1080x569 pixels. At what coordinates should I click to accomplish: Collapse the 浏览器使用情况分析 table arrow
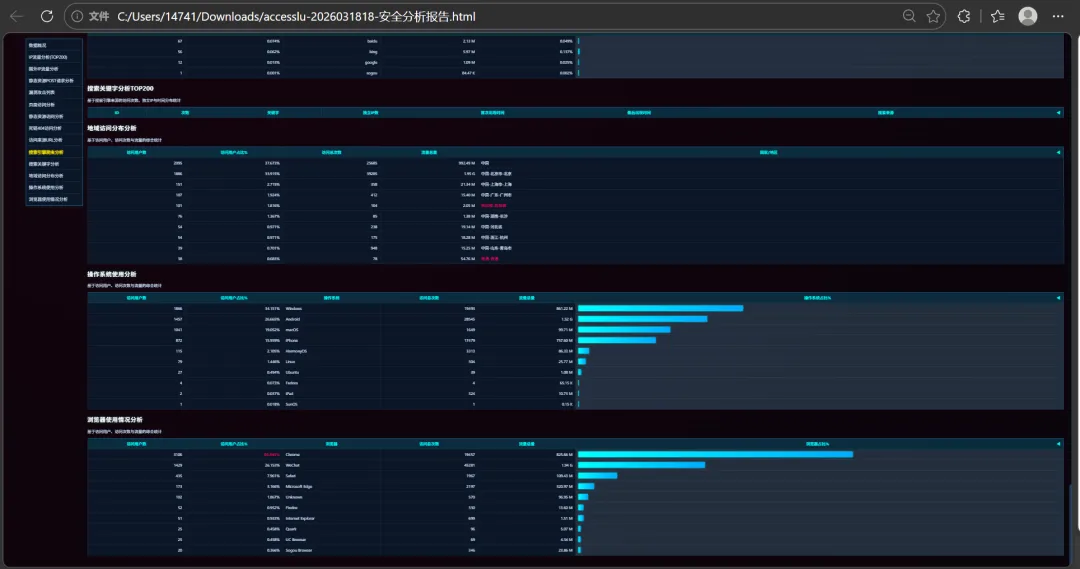pos(1058,444)
